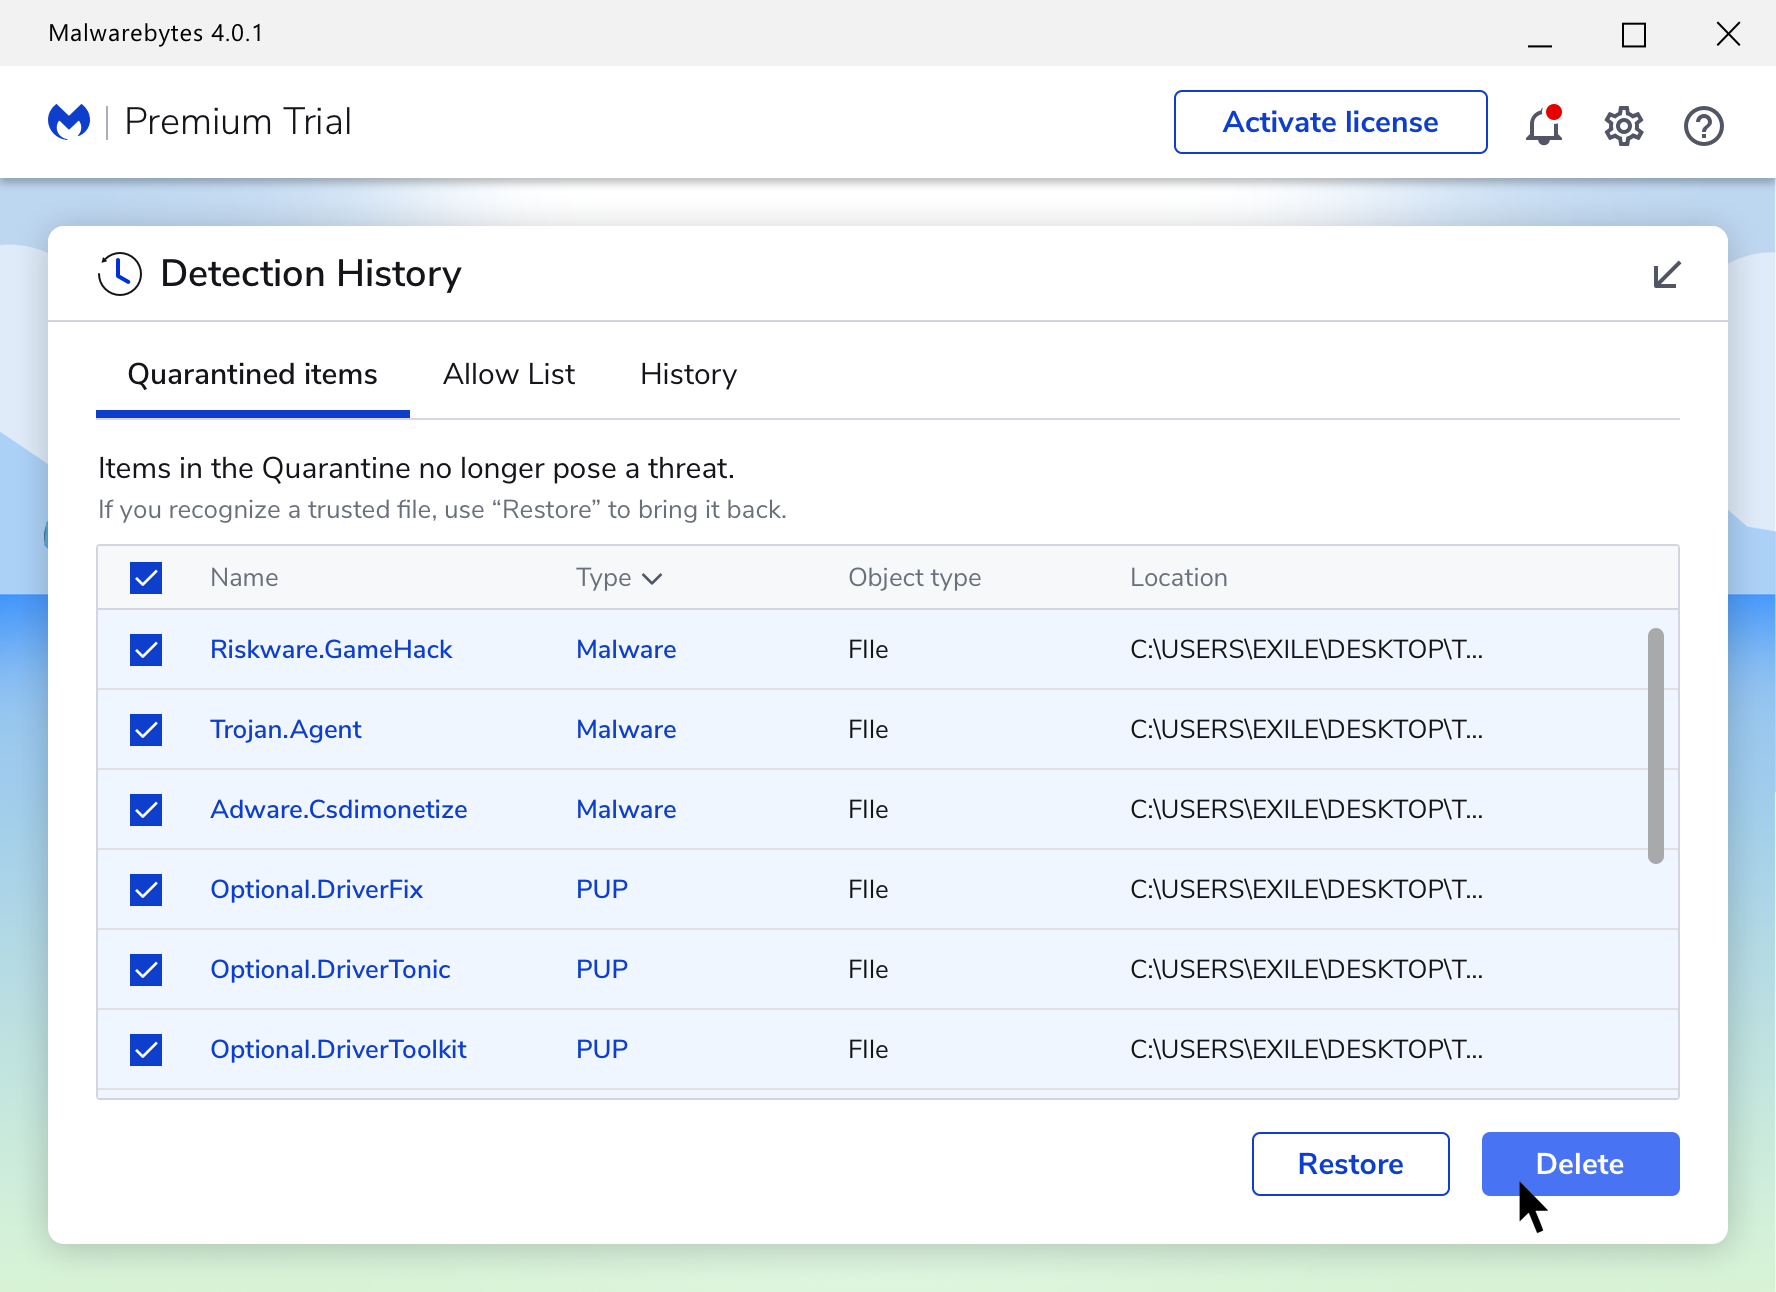This screenshot has height=1292, width=1776.
Task: Click PUP type in Optional.DriverToolkit row
Action: (602, 1050)
